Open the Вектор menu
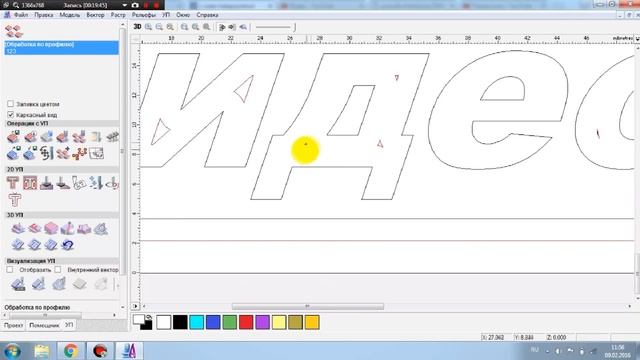The height and width of the screenshot is (360, 640). 95,15
